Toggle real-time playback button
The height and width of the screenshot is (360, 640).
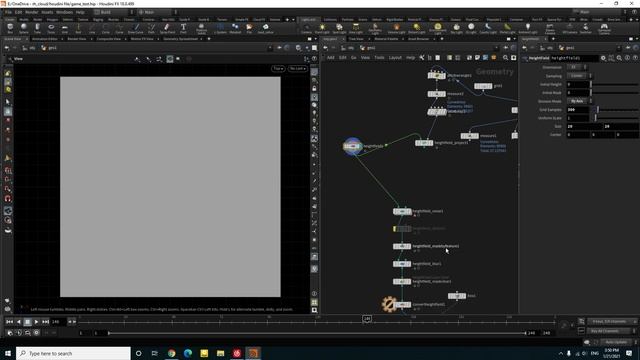(10, 333)
